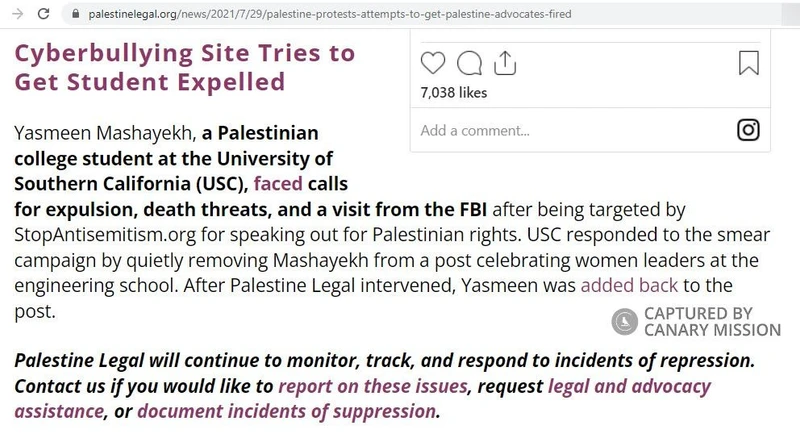This screenshot has width=800, height=438.
Task: Open the "report on these issues" link
Action: 372,386
